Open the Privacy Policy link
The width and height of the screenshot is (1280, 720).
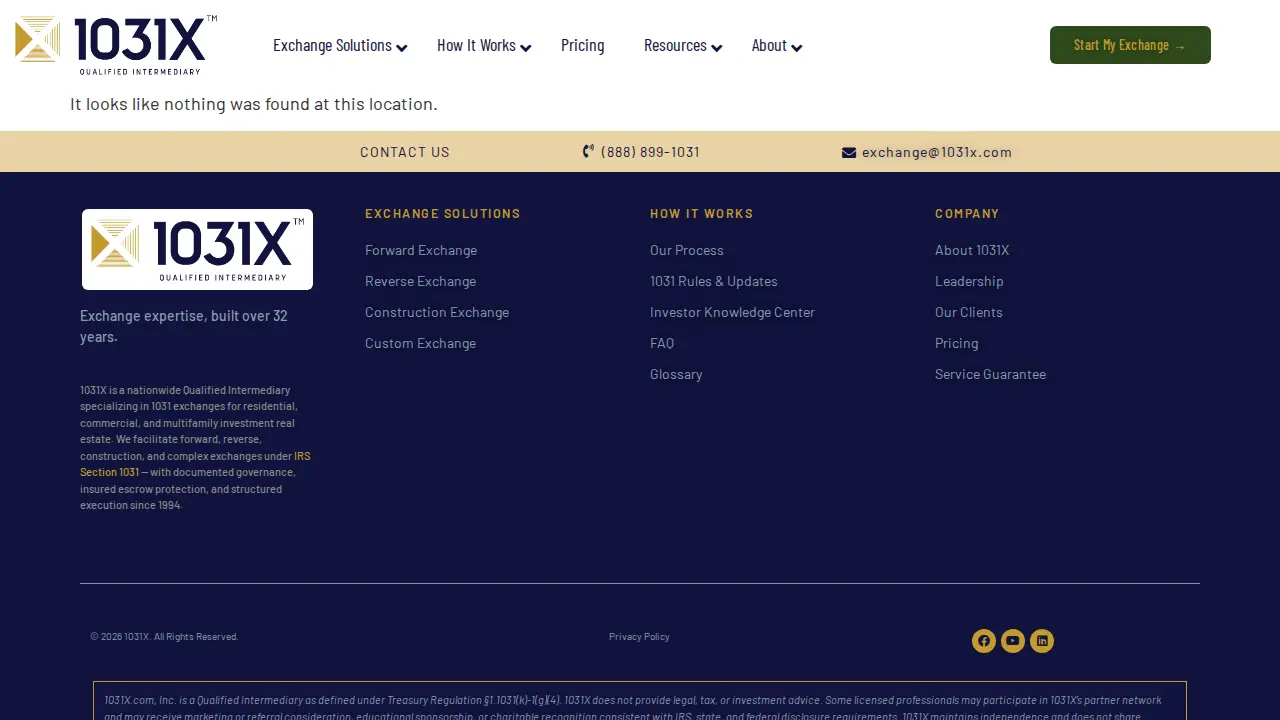pos(639,637)
